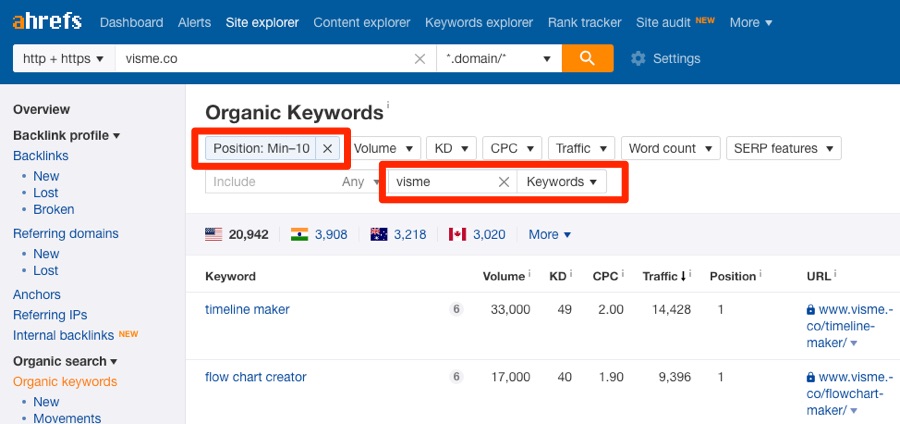The height and width of the screenshot is (424, 900).
Task: Open the KD filter dropdown
Action: [x=452, y=148]
